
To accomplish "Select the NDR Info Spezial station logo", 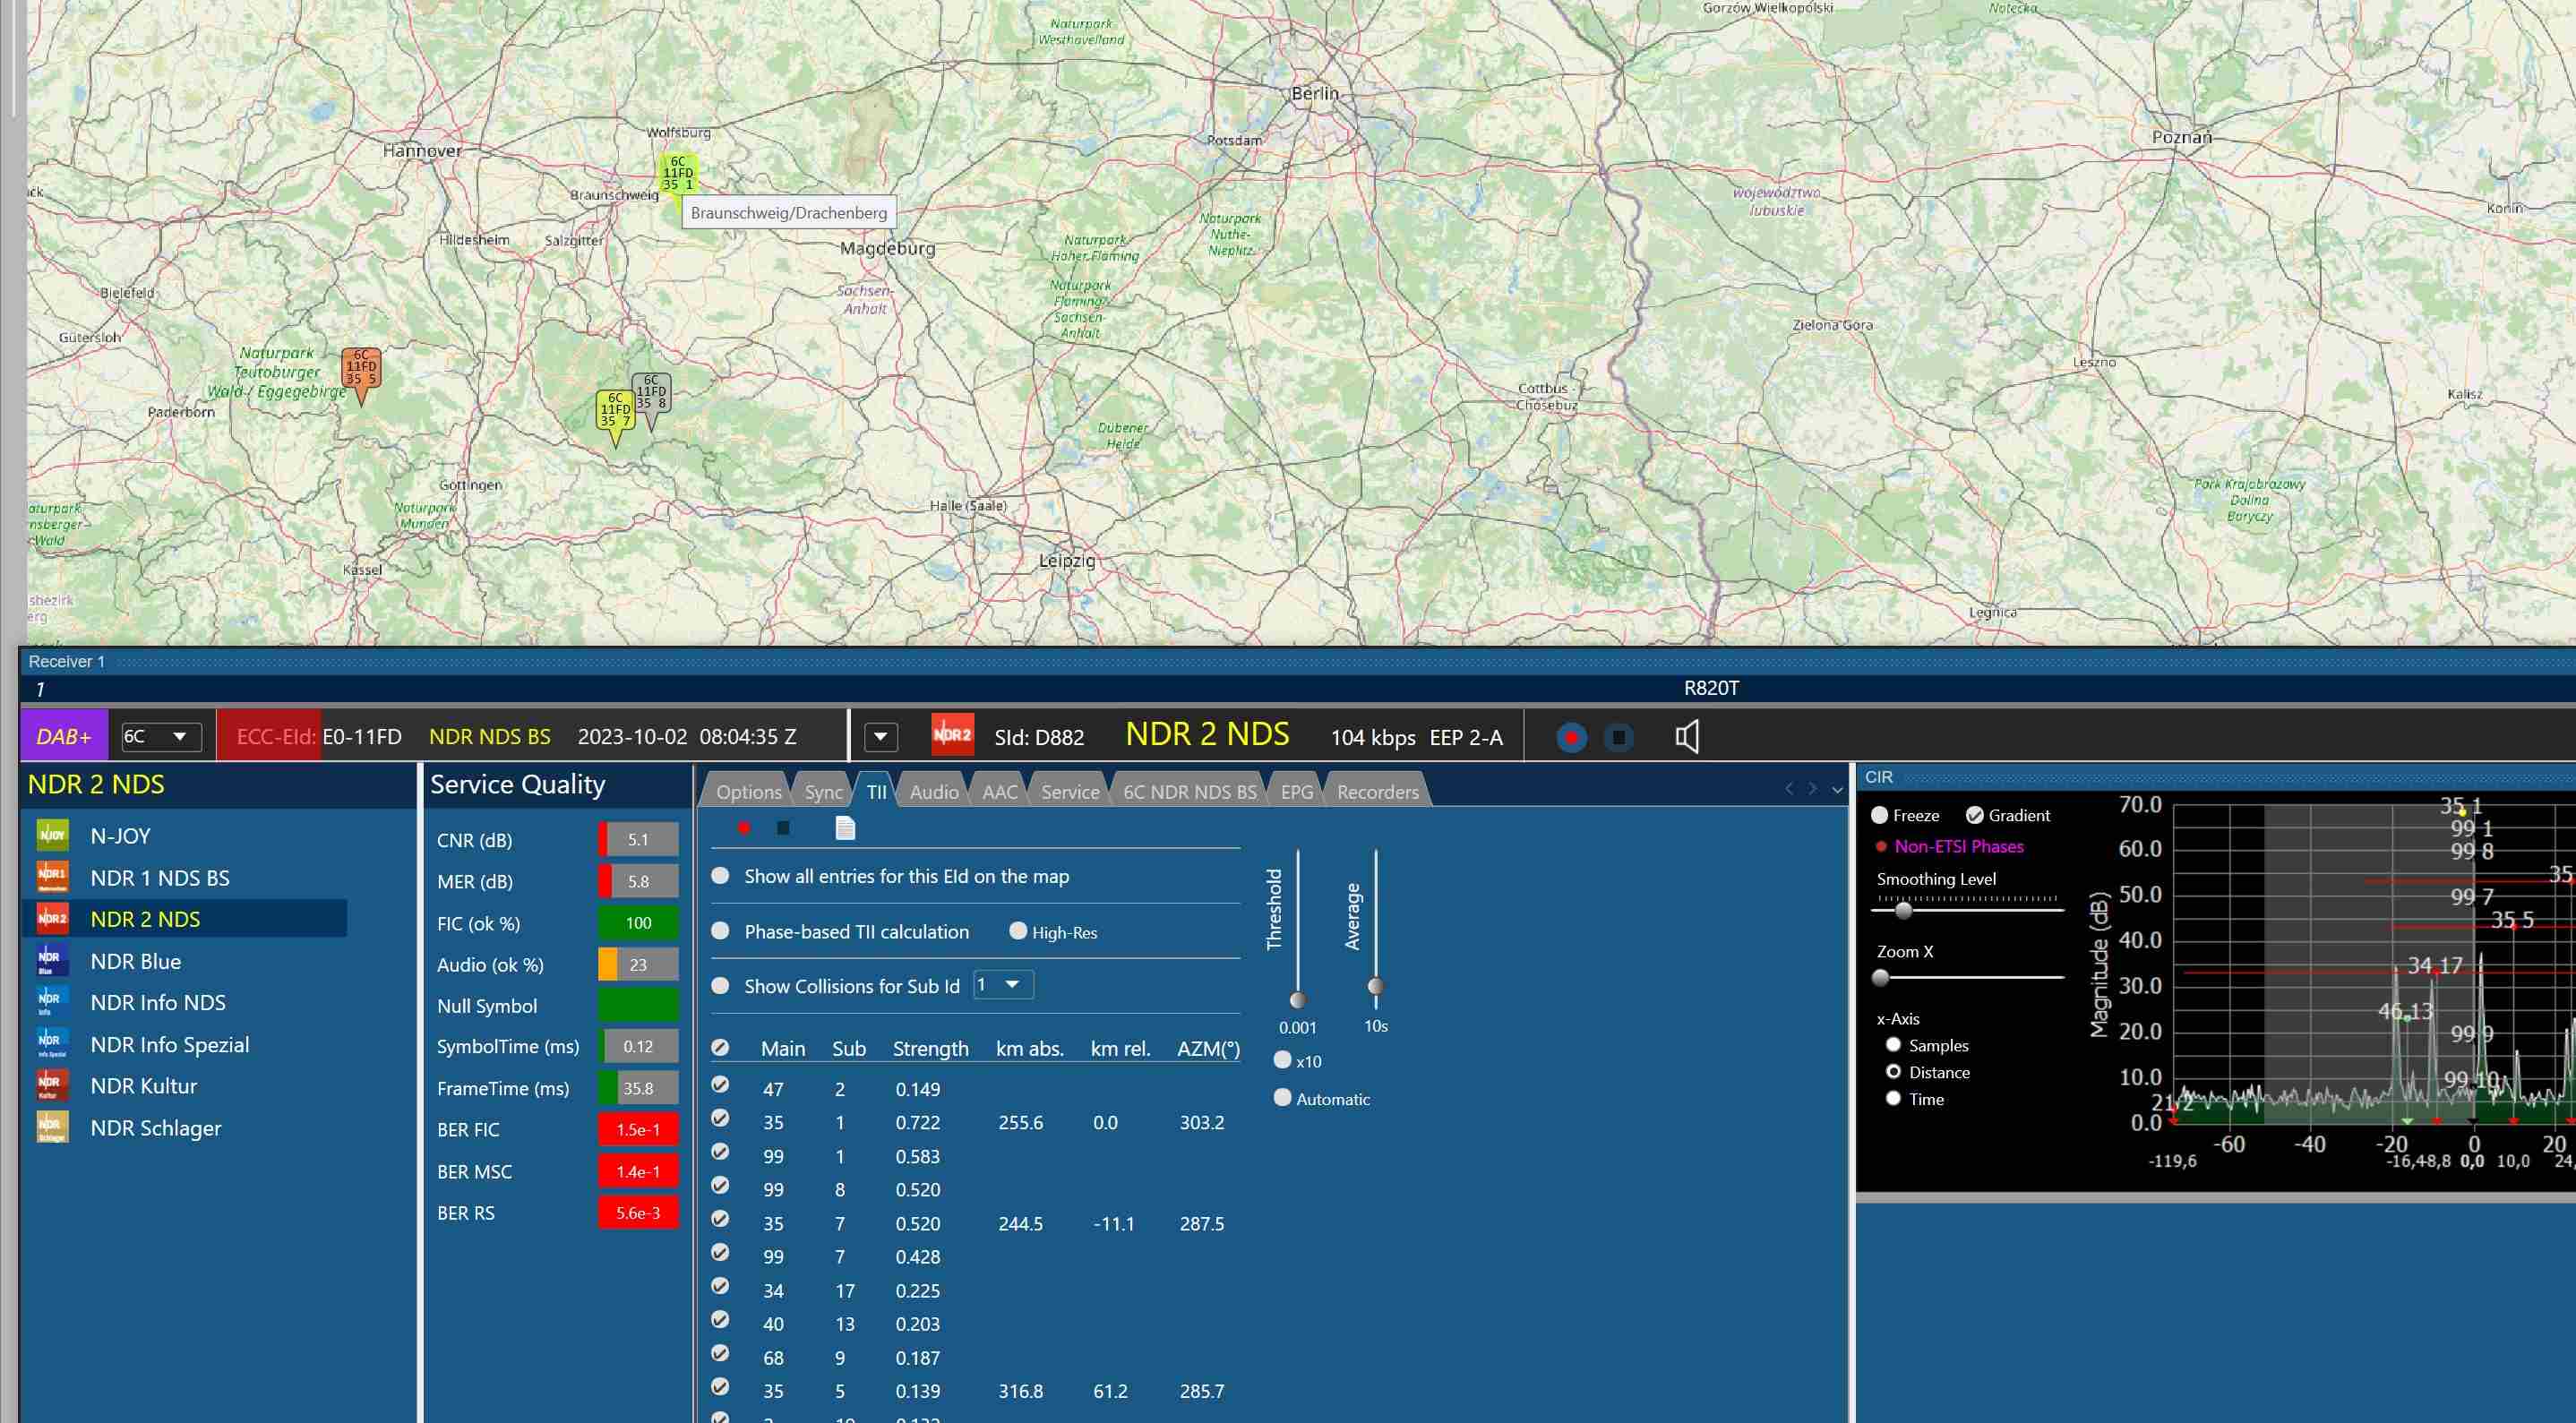I will pyautogui.click(x=52, y=1044).
